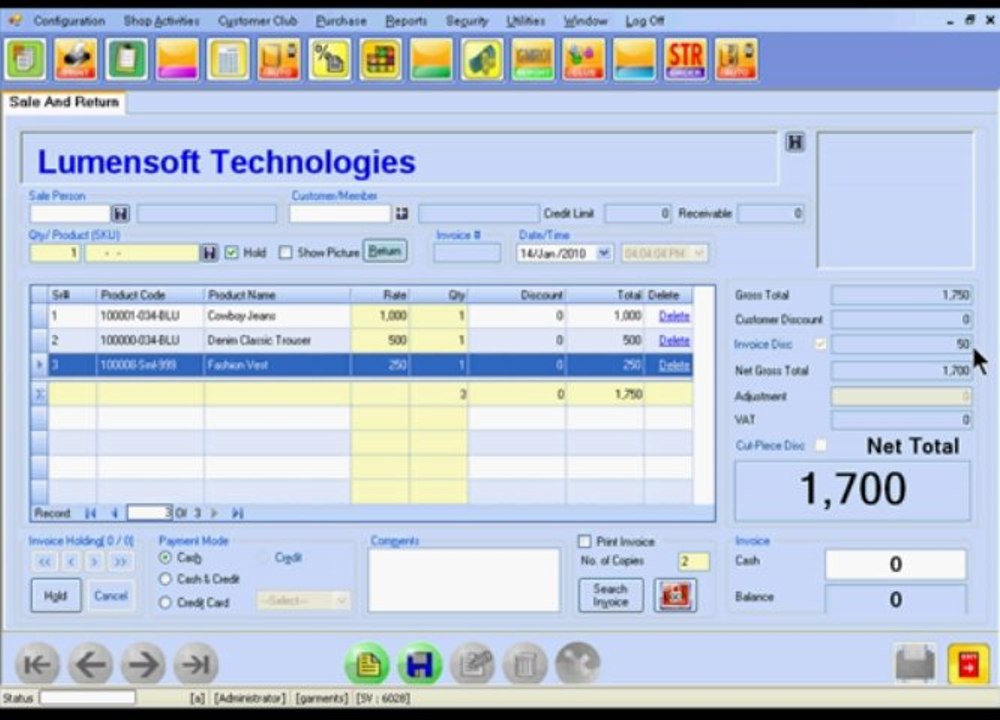
Task: Click the orange icon with purple stripe
Action: point(177,59)
